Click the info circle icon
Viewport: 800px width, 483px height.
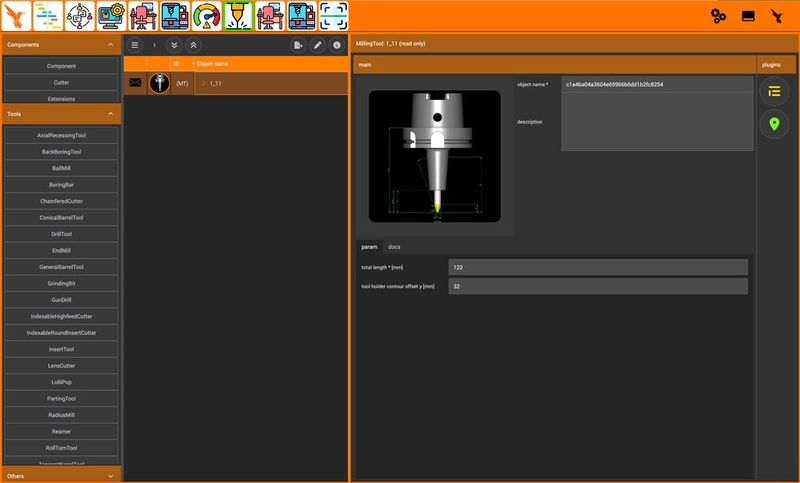pos(337,45)
